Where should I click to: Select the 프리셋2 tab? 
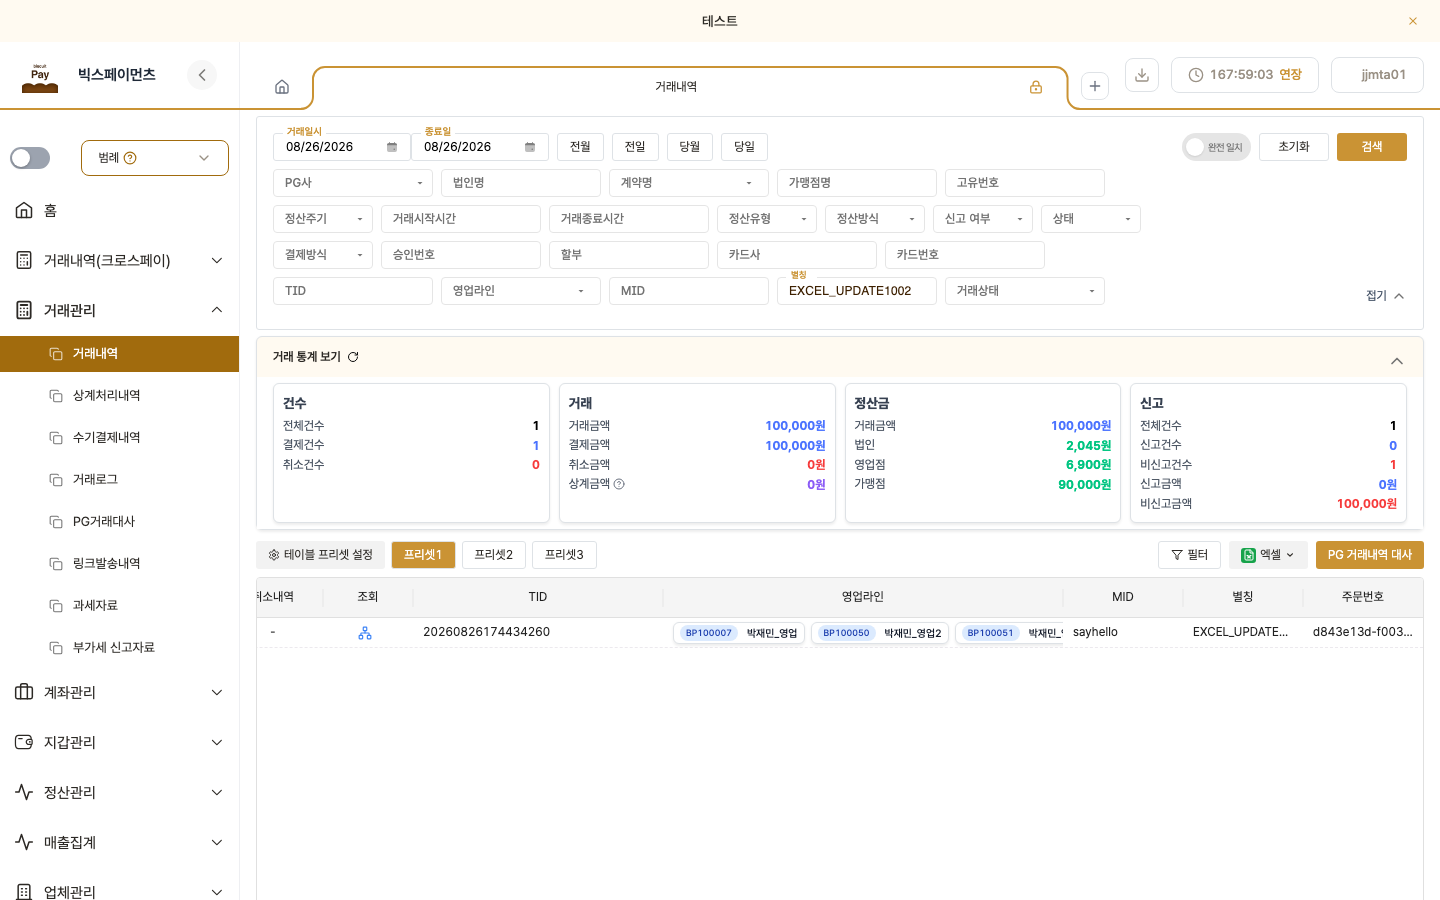pyautogui.click(x=494, y=555)
